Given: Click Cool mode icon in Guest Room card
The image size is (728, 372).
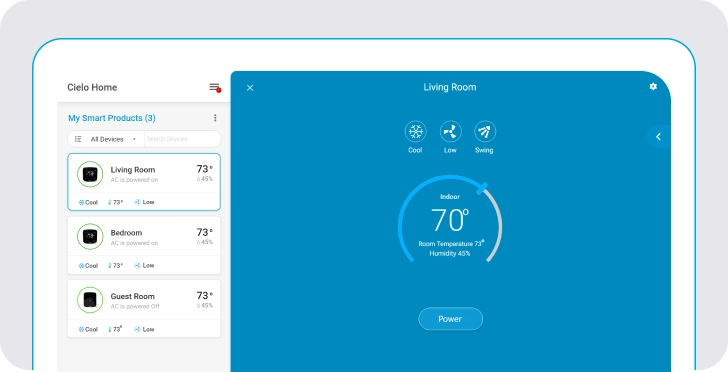Looking at the screenshot, I should point(82,329).
